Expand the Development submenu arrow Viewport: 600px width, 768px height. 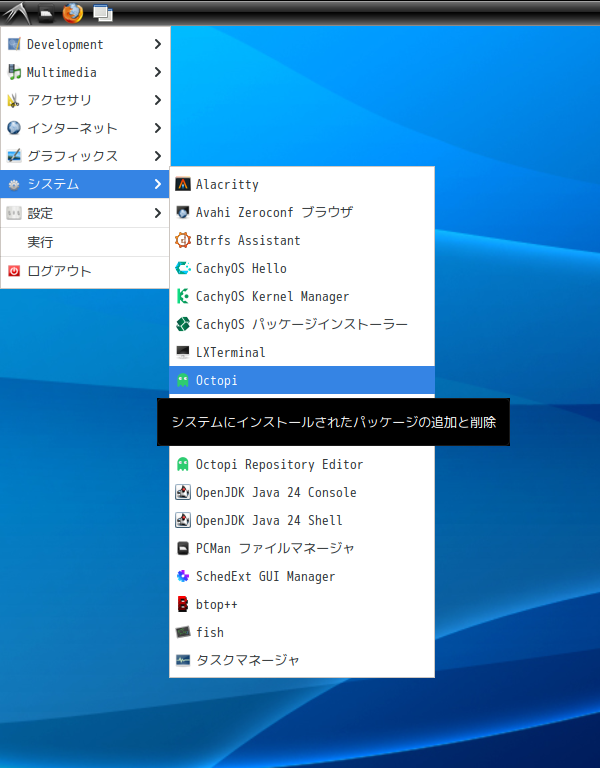(157, 44)
